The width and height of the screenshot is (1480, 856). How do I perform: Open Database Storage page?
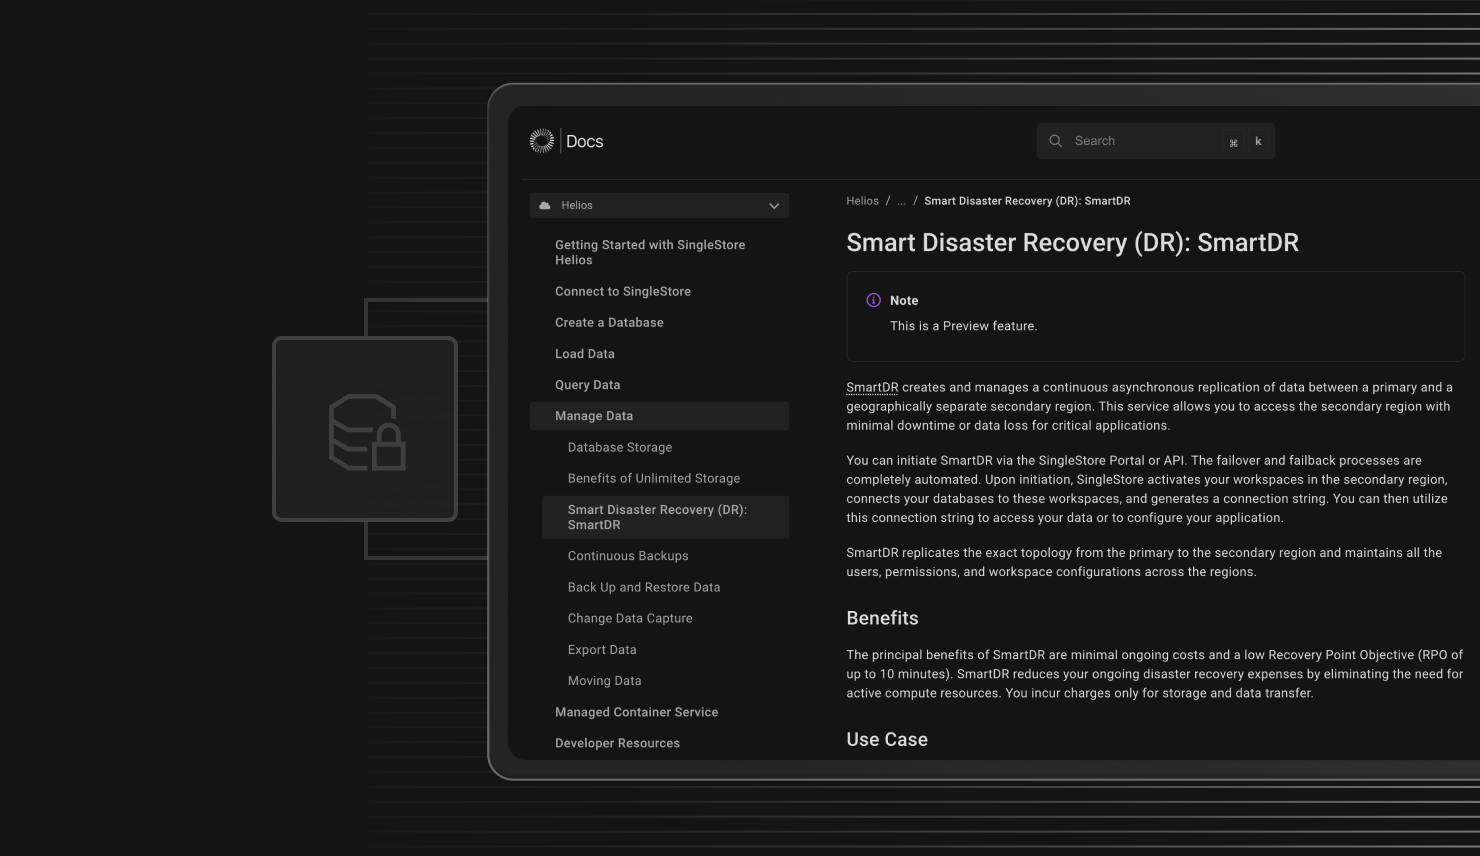pyautogui.click(x=620, y=447)
